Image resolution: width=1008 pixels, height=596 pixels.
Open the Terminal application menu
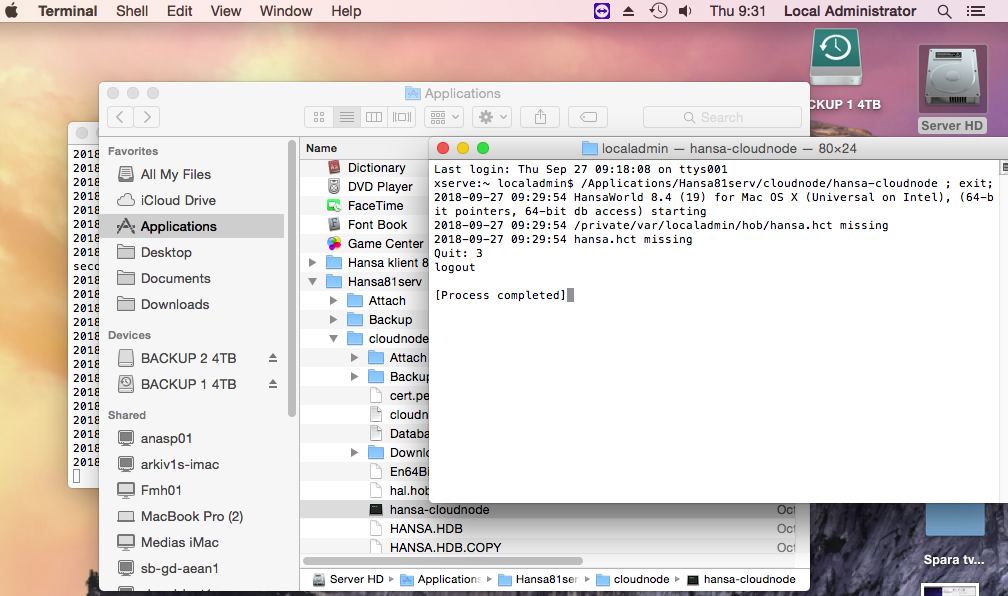coord(68,11)
